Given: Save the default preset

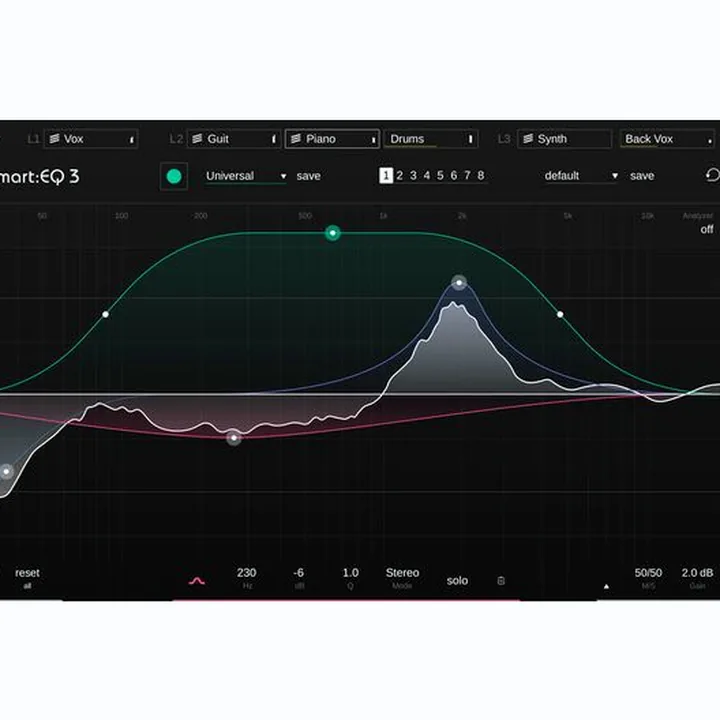Looking at the screenshot, I should [x=642, y=176].
